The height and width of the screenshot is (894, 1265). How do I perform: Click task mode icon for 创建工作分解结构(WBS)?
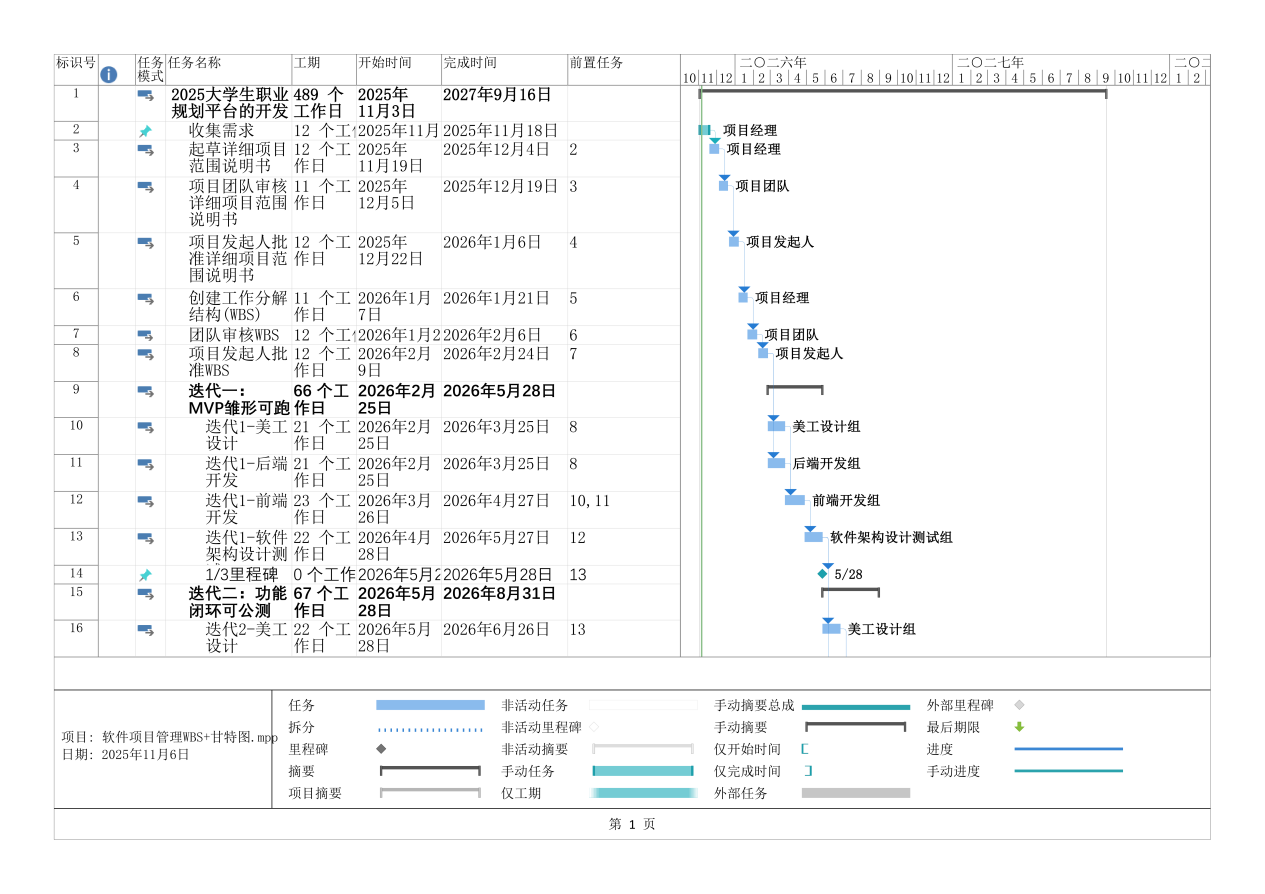(x=146, y=299)
